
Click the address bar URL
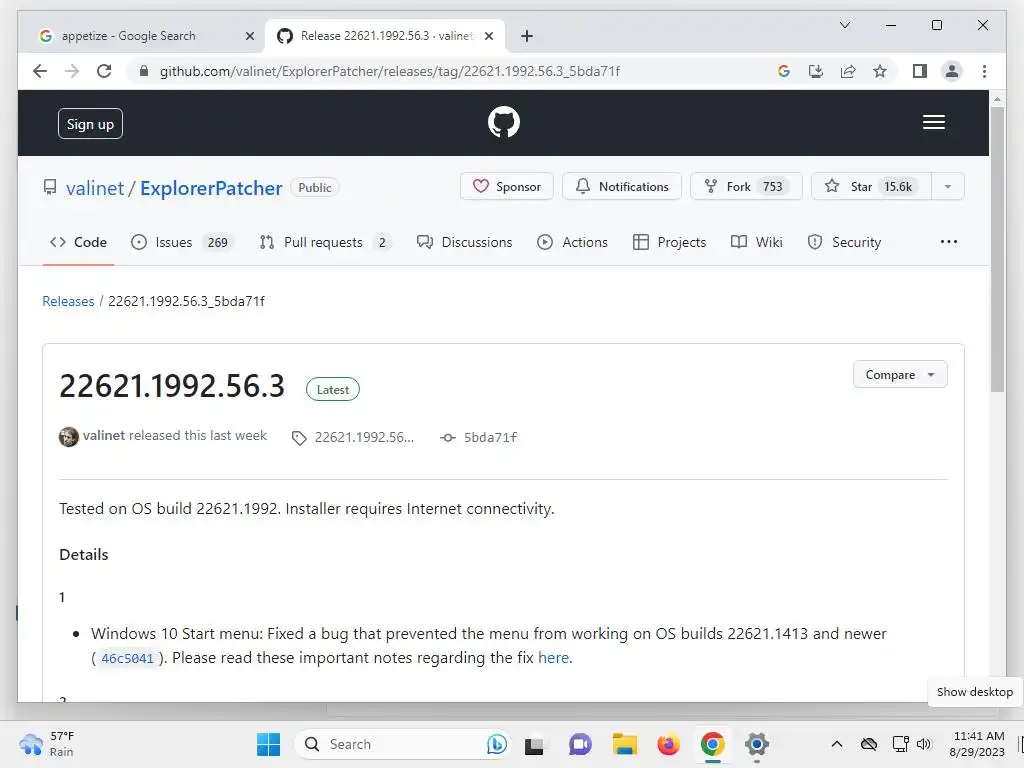click(x=390, y=71)
